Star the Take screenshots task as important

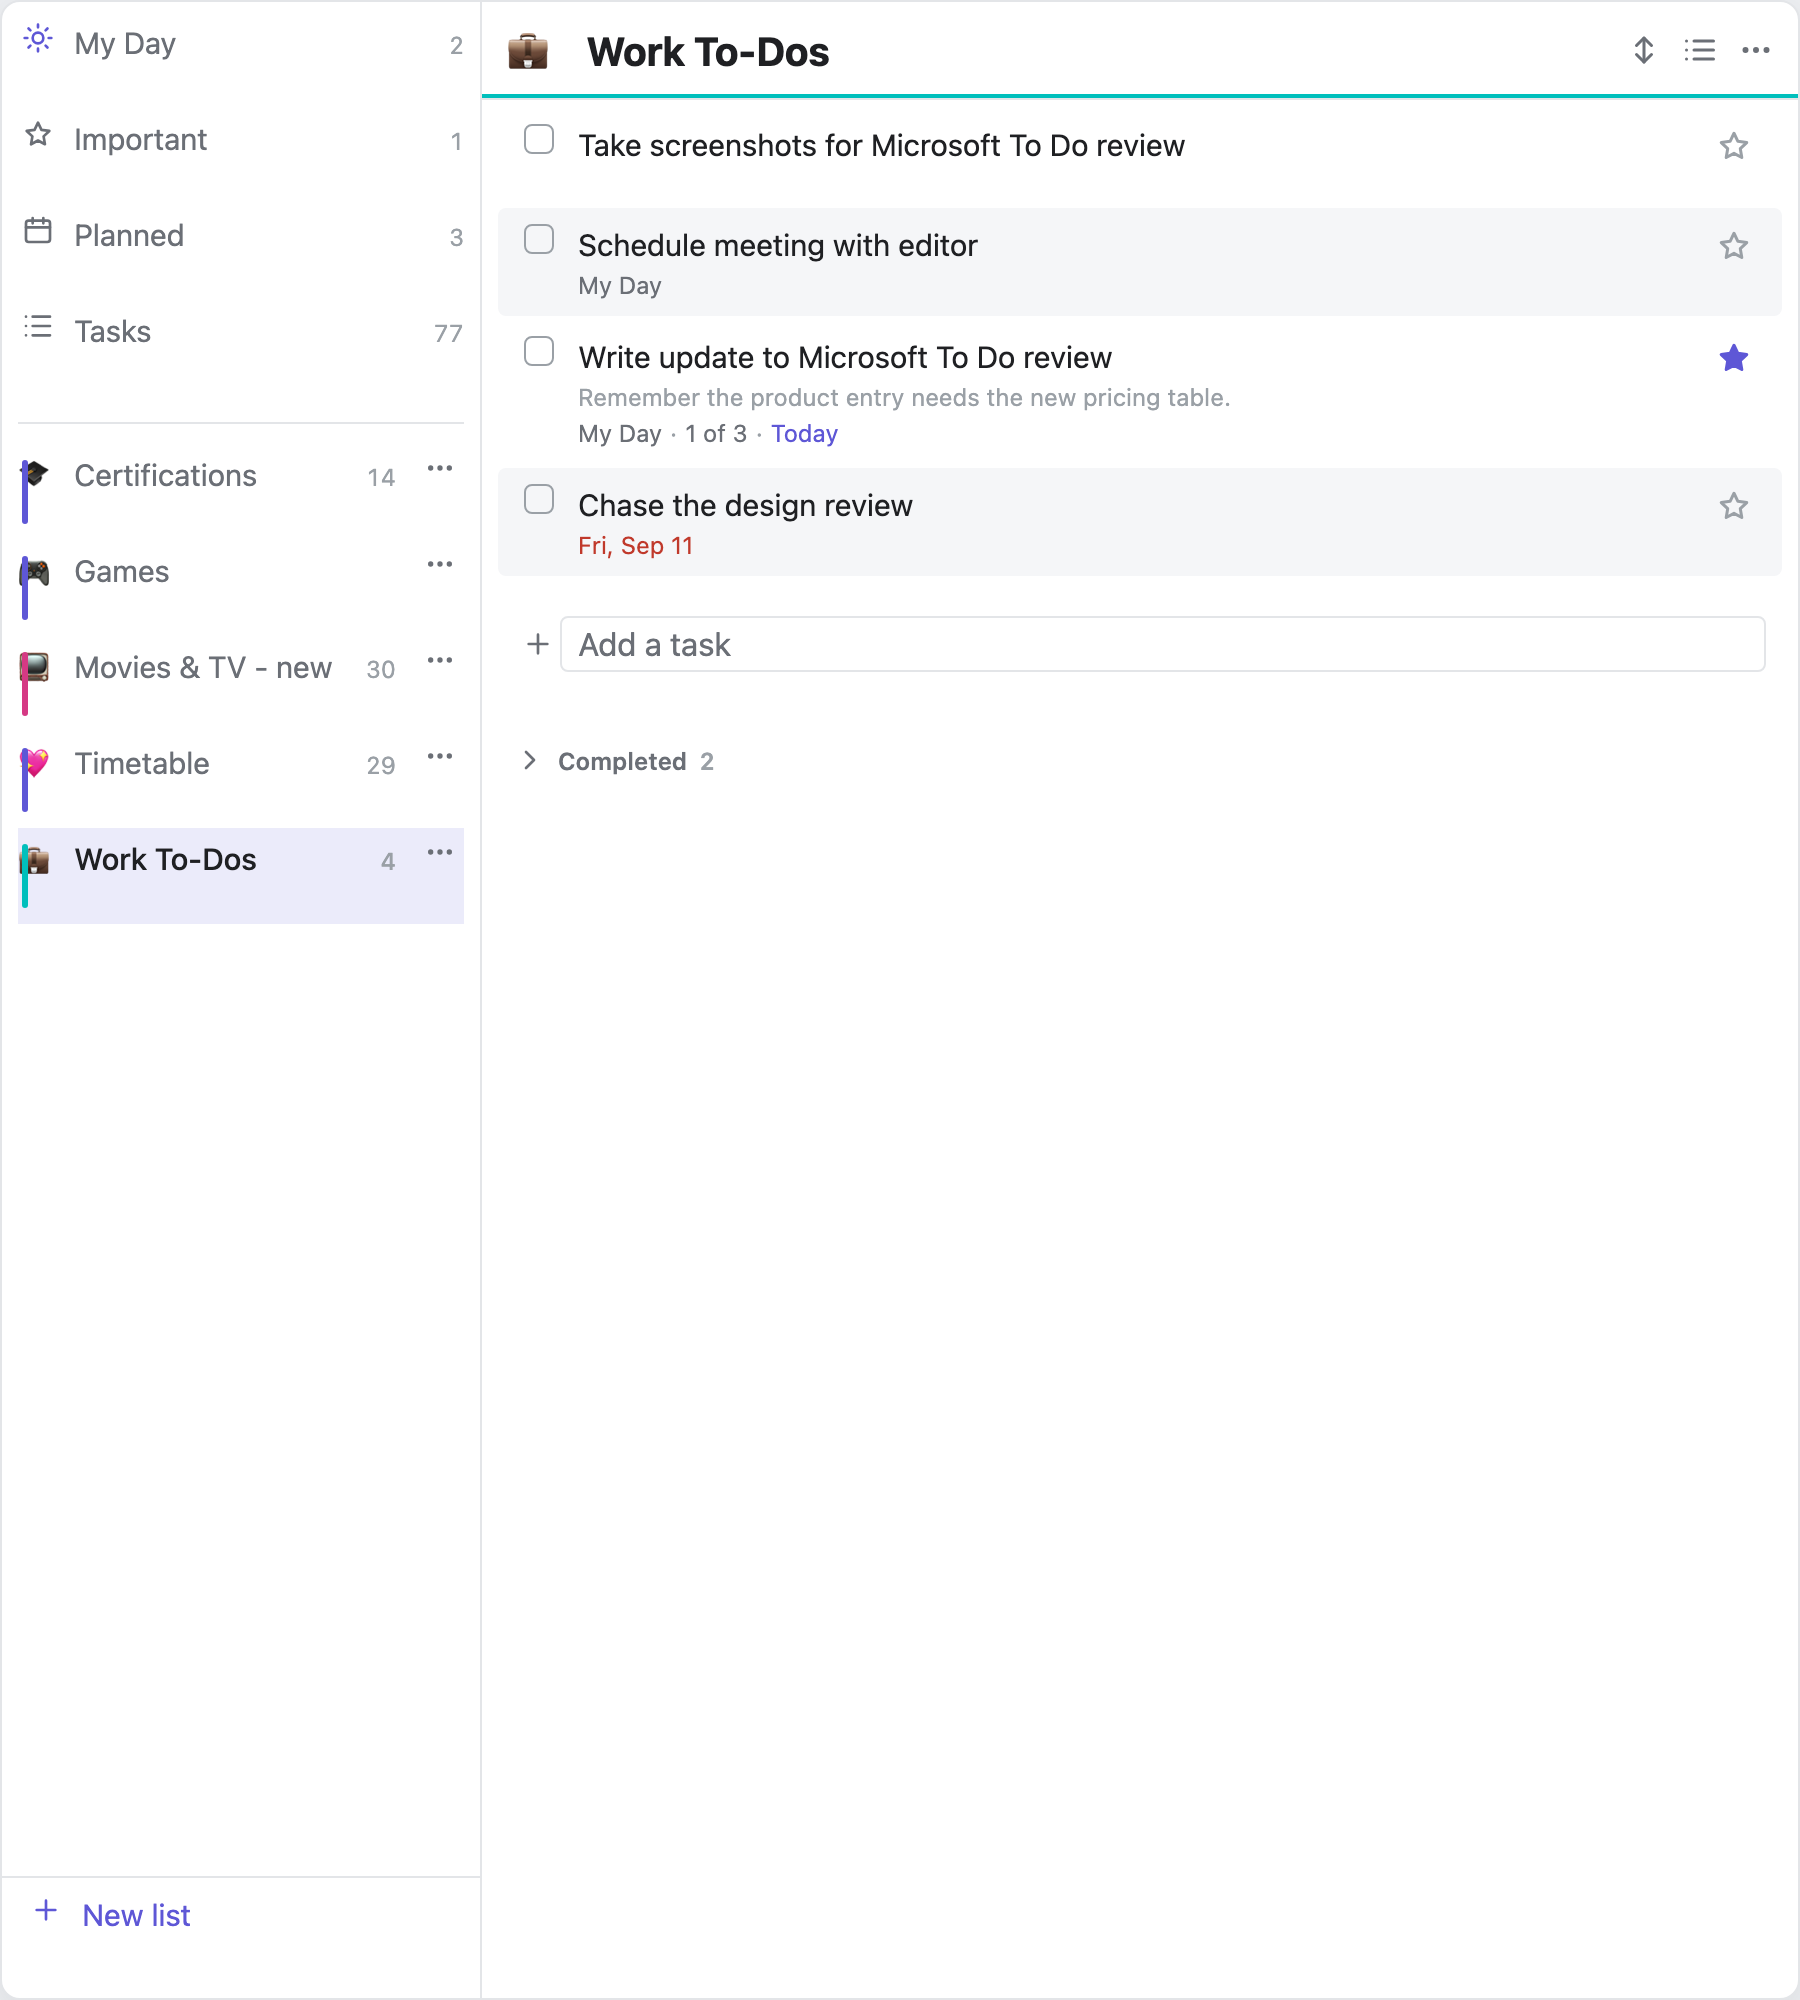(x=1733, y=146)
